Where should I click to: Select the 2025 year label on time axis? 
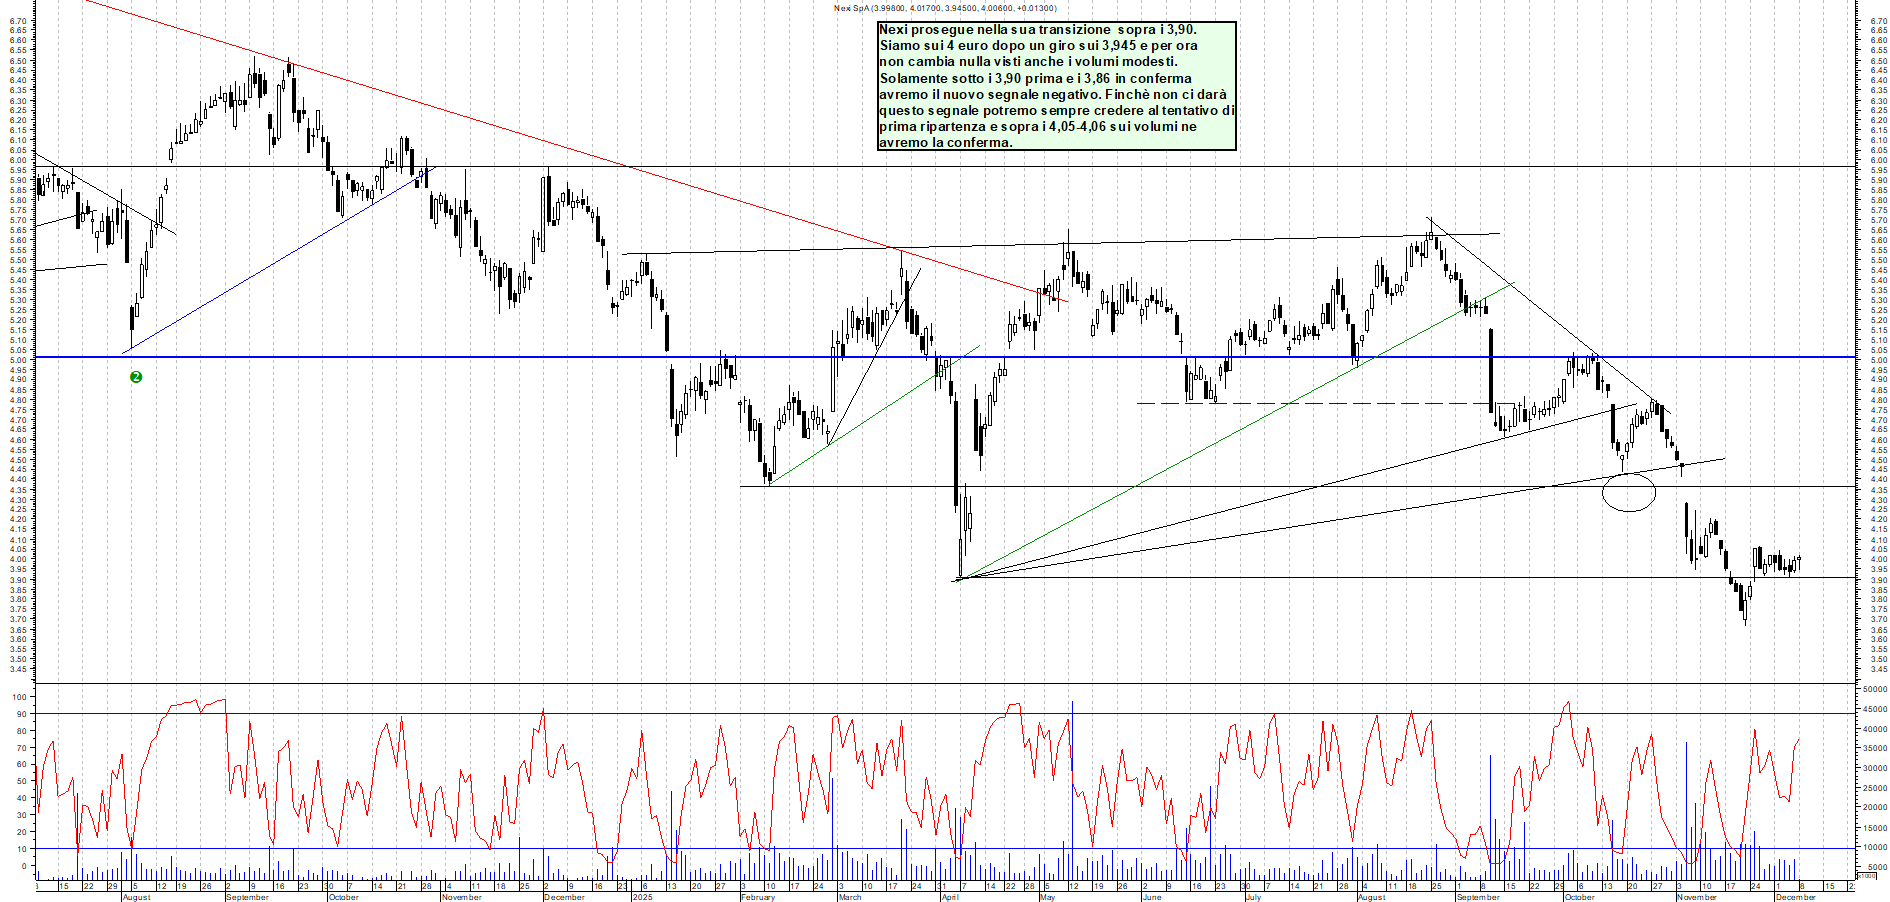pyautogui.click(x=642, y=897)
